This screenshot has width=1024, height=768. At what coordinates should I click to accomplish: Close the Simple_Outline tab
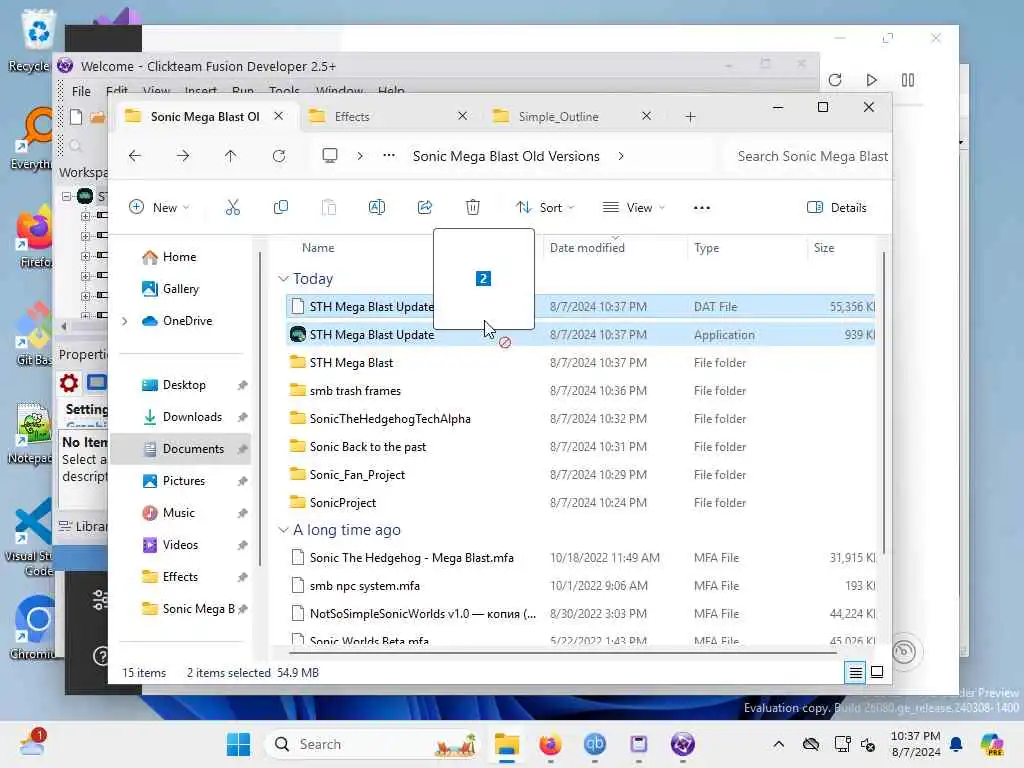647,116
